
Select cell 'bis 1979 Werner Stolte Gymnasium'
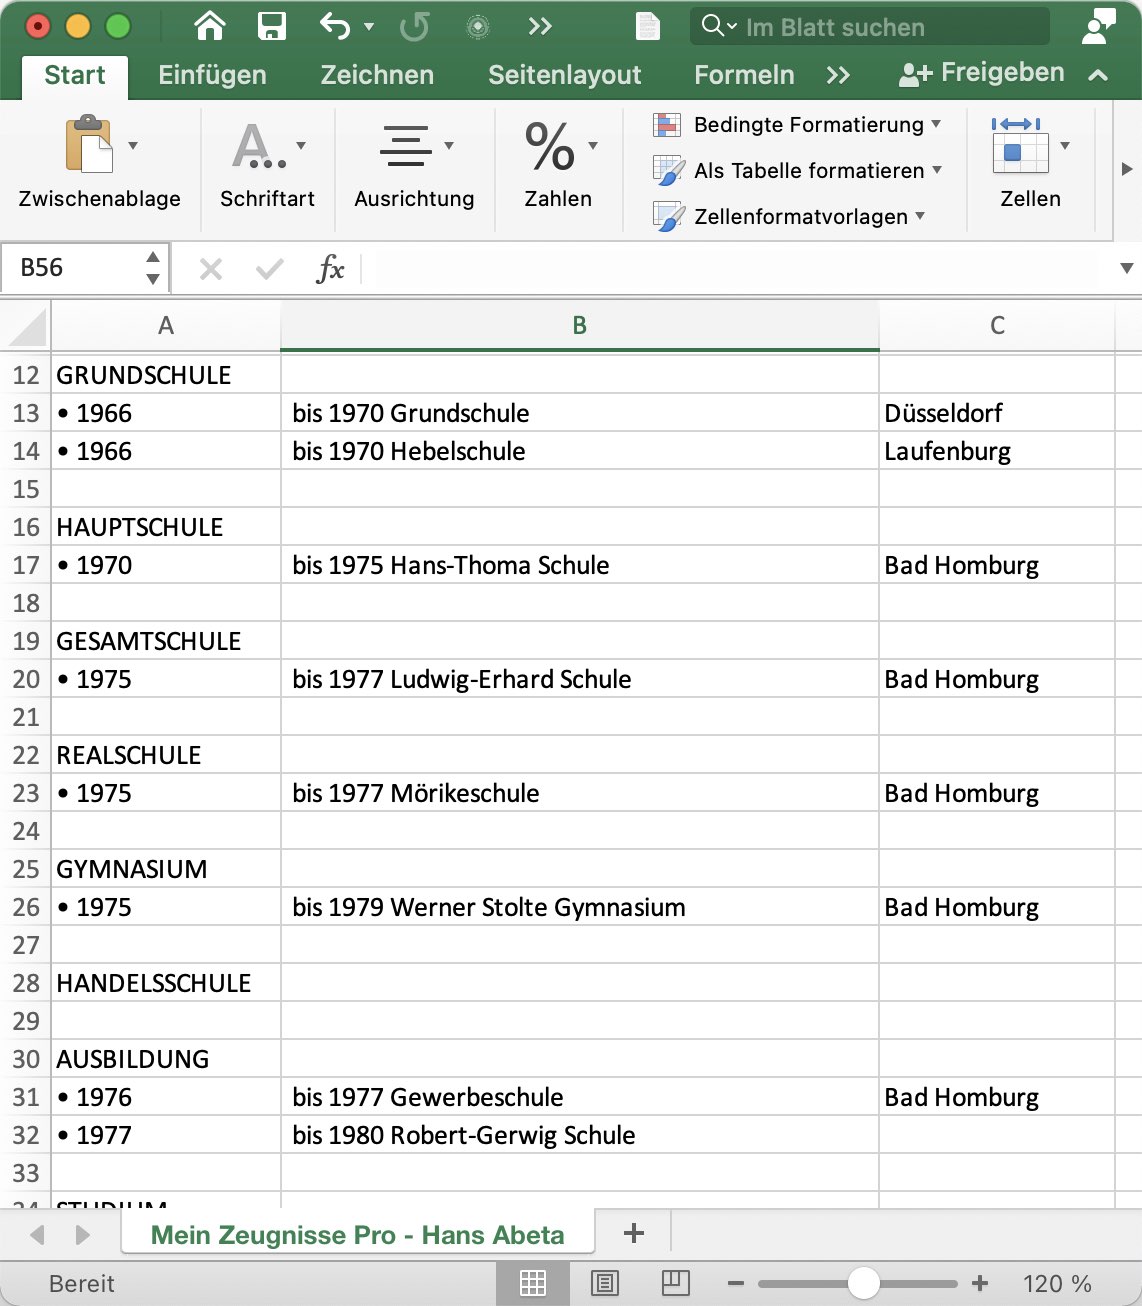(x=580, y=907)
